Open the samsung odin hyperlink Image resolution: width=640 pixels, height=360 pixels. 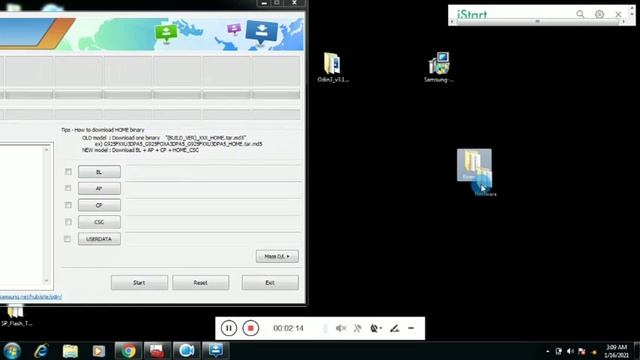[31, 297]
